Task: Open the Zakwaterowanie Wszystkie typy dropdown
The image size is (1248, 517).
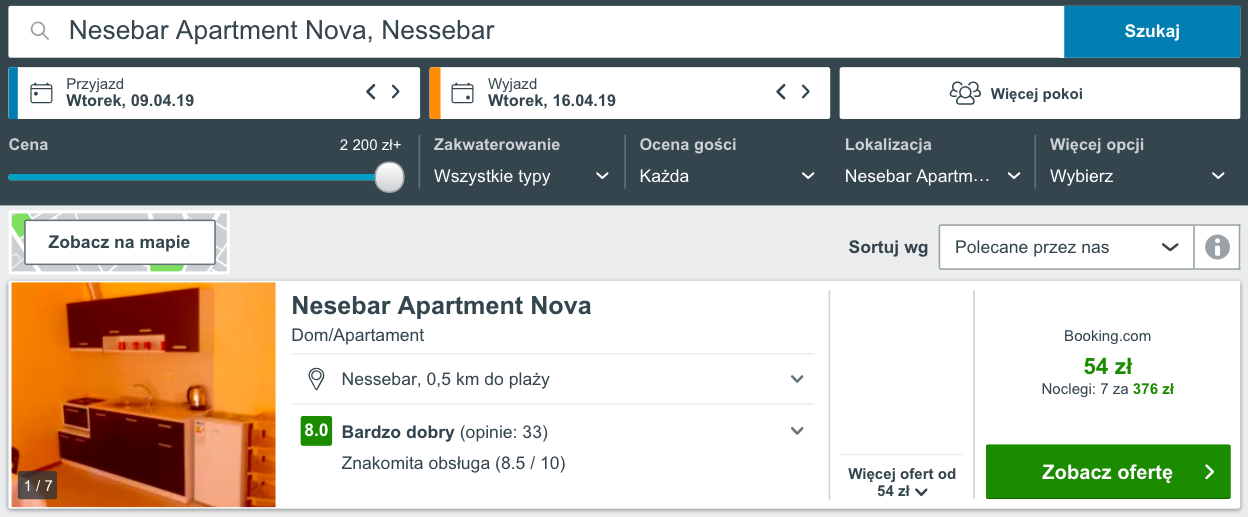Action: (521, 176)
